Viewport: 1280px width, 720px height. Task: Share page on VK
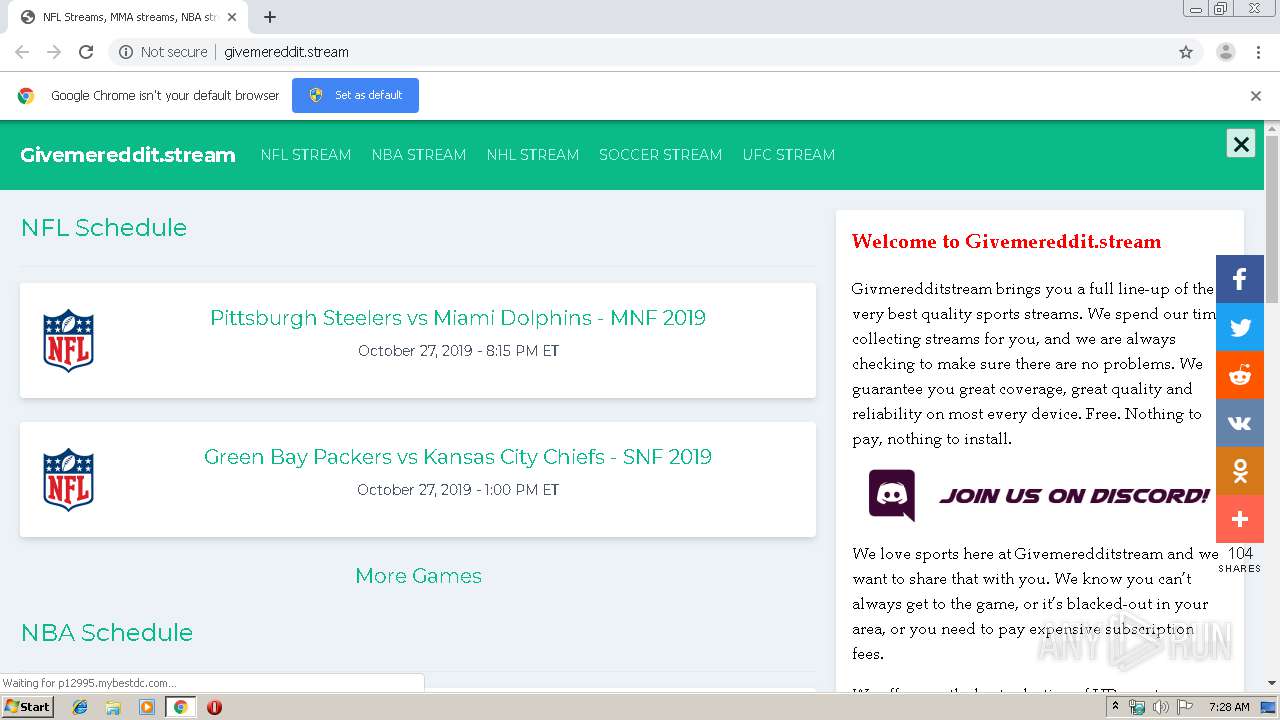point(1240,423)
